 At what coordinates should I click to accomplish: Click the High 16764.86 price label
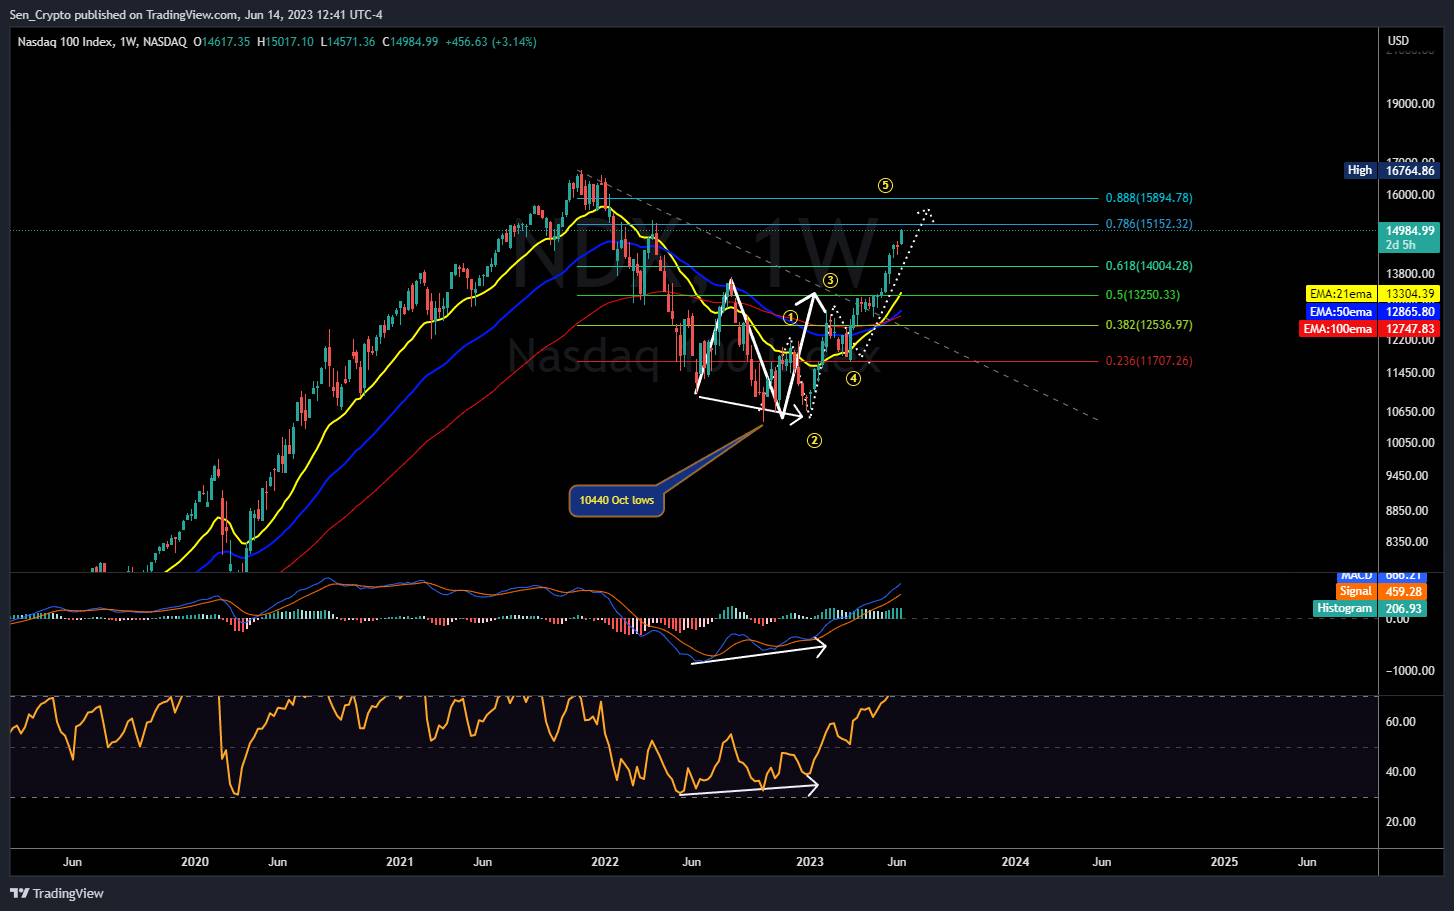point(1391,170)
